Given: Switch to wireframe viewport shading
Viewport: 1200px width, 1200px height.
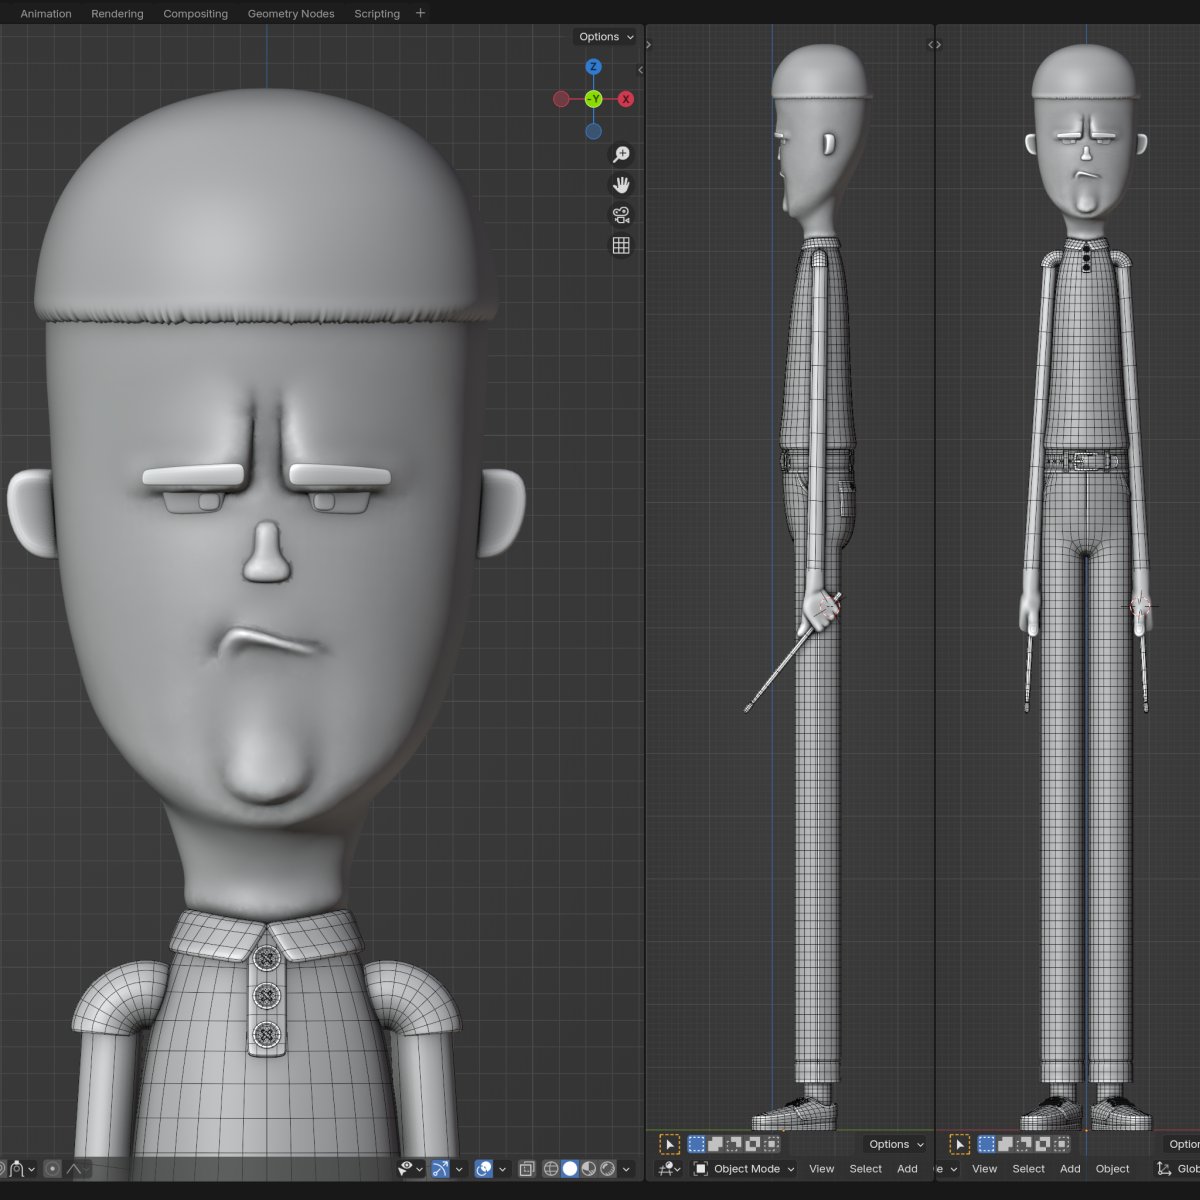Looking at the screenshot, I should [551, 1169].
